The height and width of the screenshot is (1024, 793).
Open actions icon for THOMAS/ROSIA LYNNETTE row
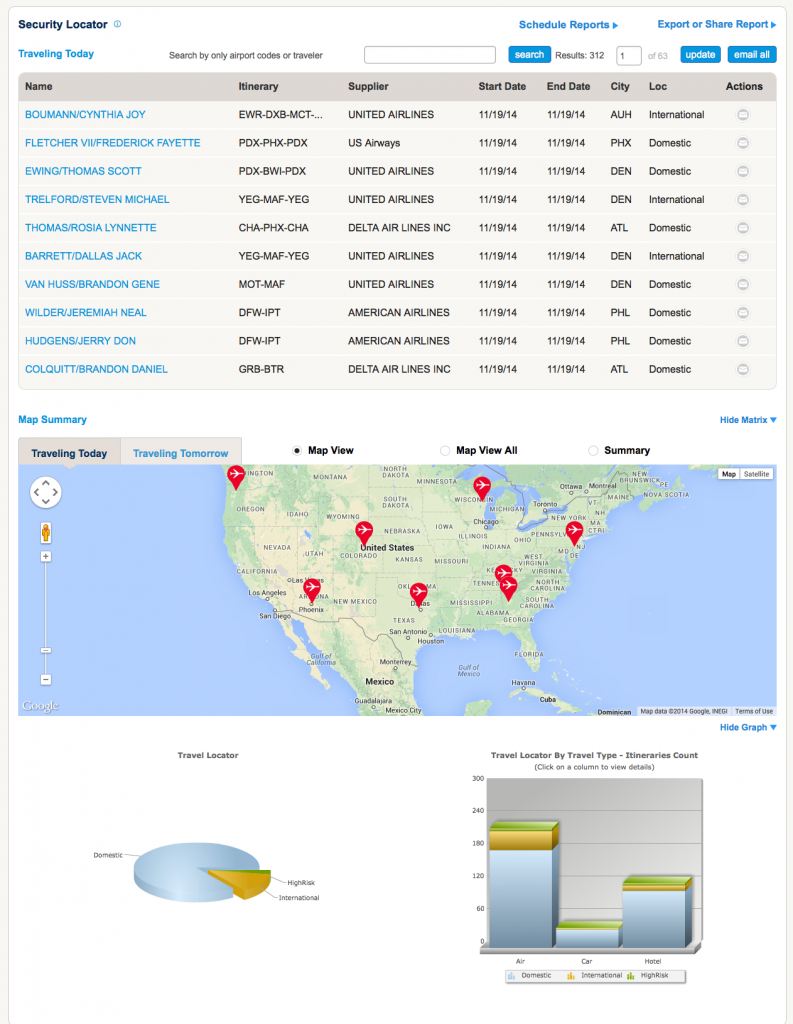tap(743, 228)
